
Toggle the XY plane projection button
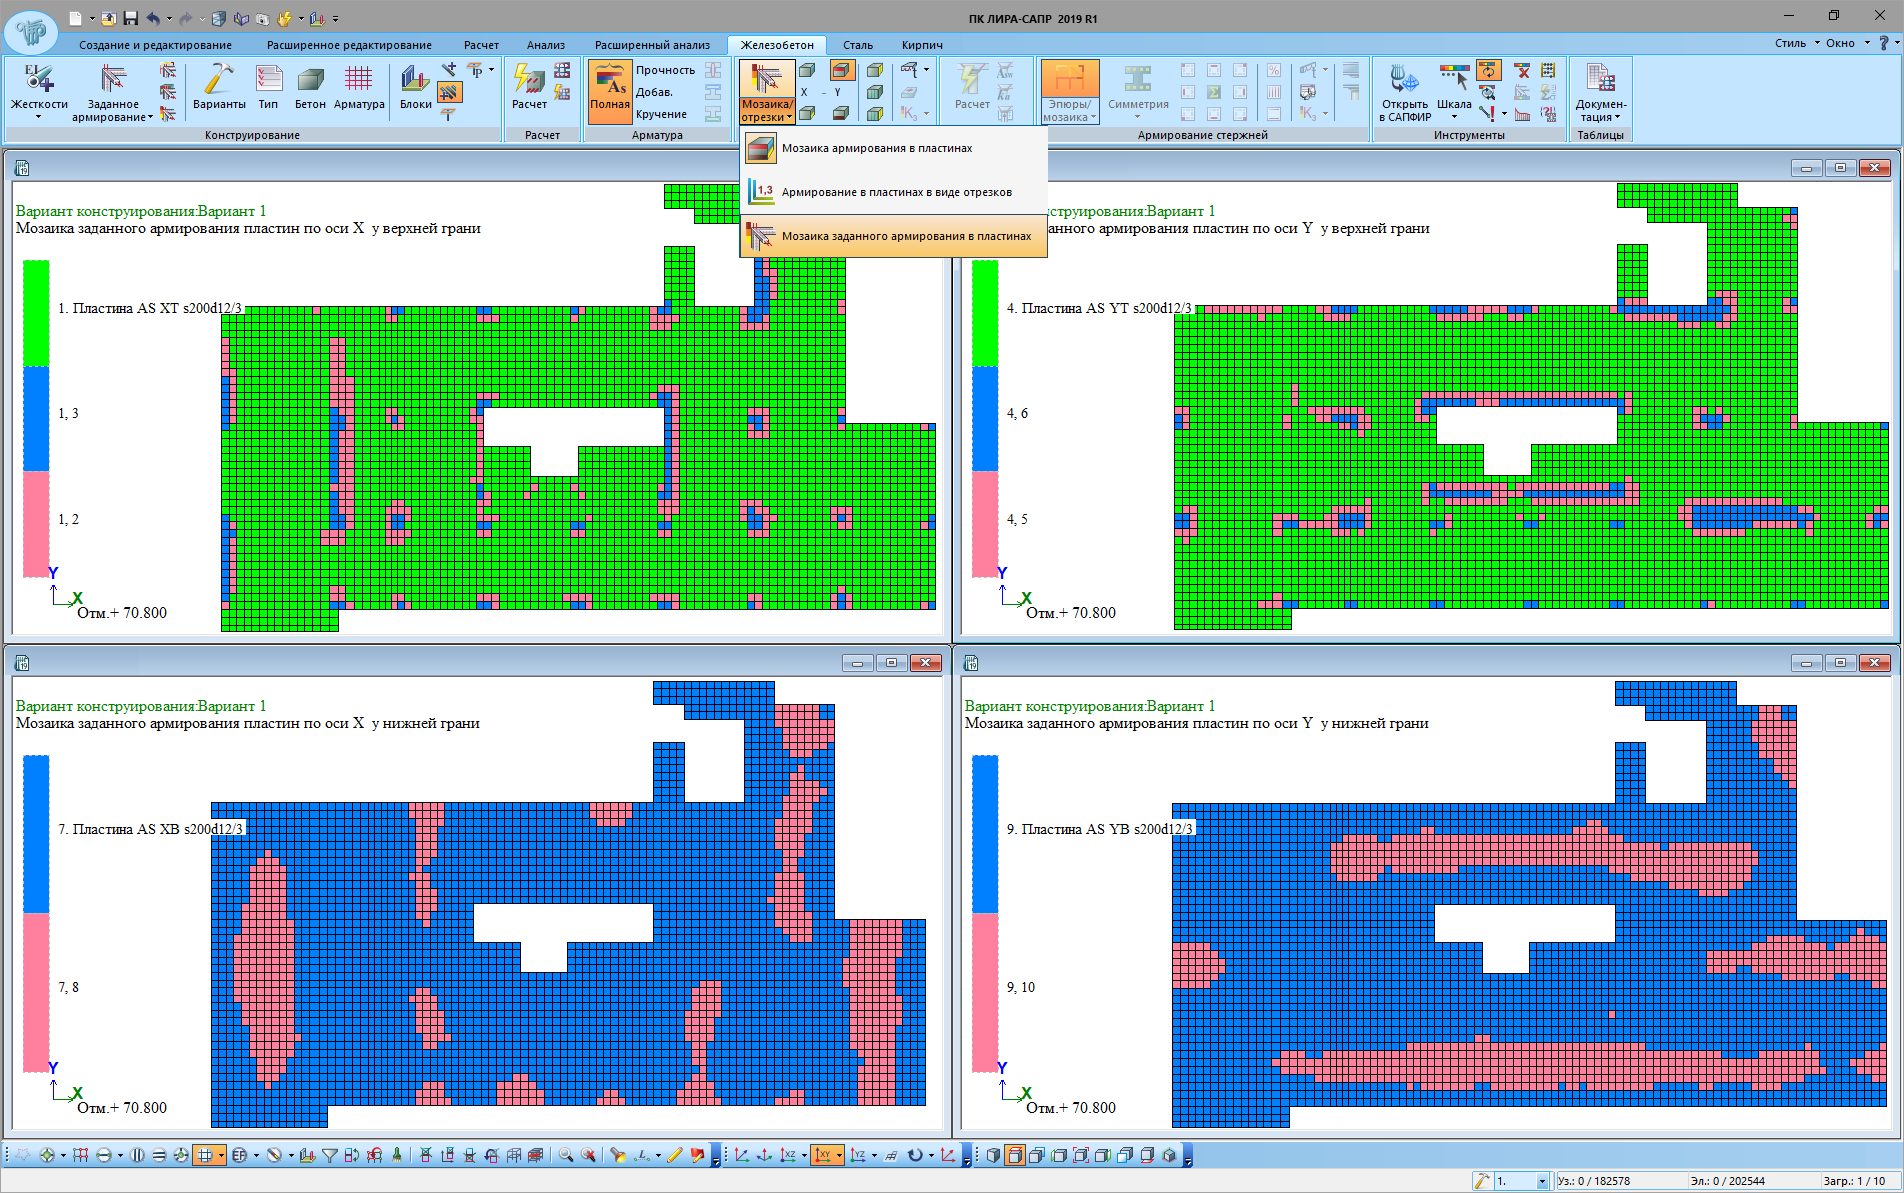[x=823, y=1155]
